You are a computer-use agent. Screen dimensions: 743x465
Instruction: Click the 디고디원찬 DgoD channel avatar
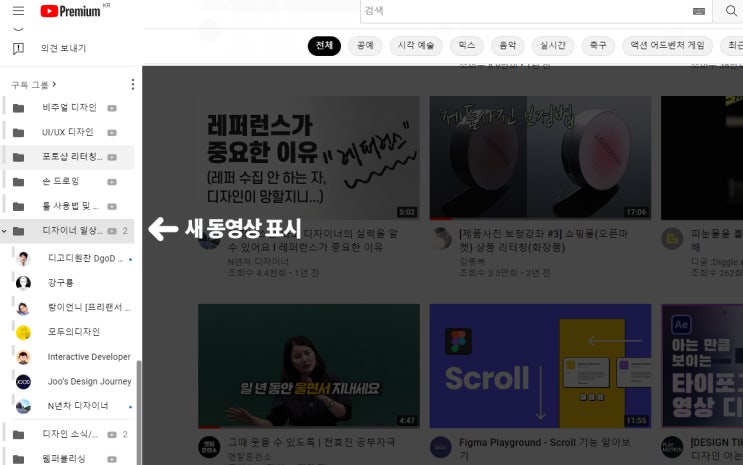tap(23, 259)
